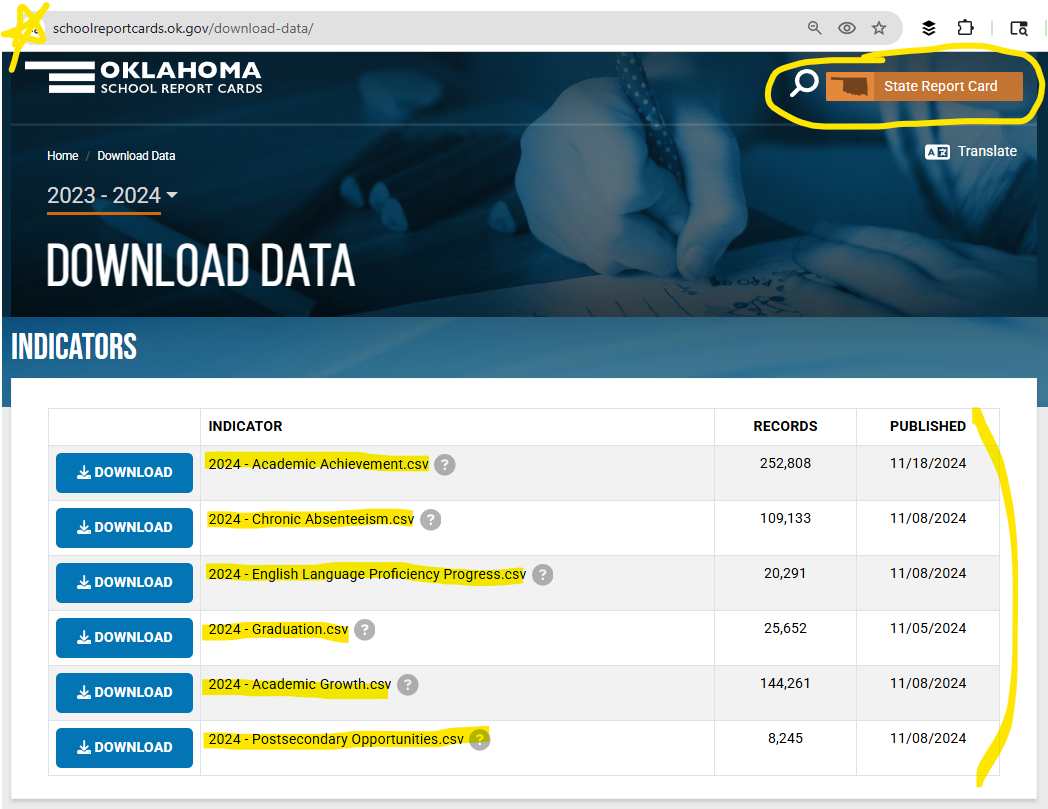Open the Translate option

pyautogui.click(x=987, y=151)
